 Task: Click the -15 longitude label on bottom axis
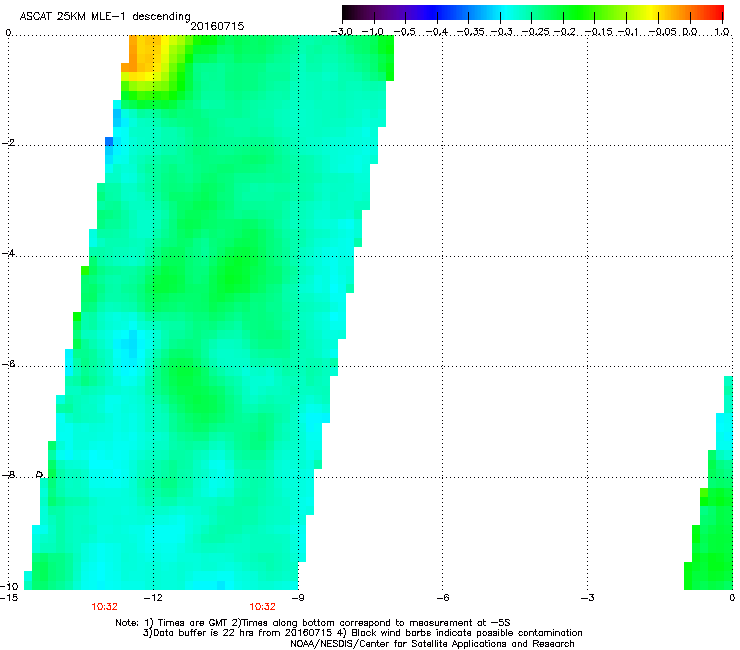coord(9,598)
